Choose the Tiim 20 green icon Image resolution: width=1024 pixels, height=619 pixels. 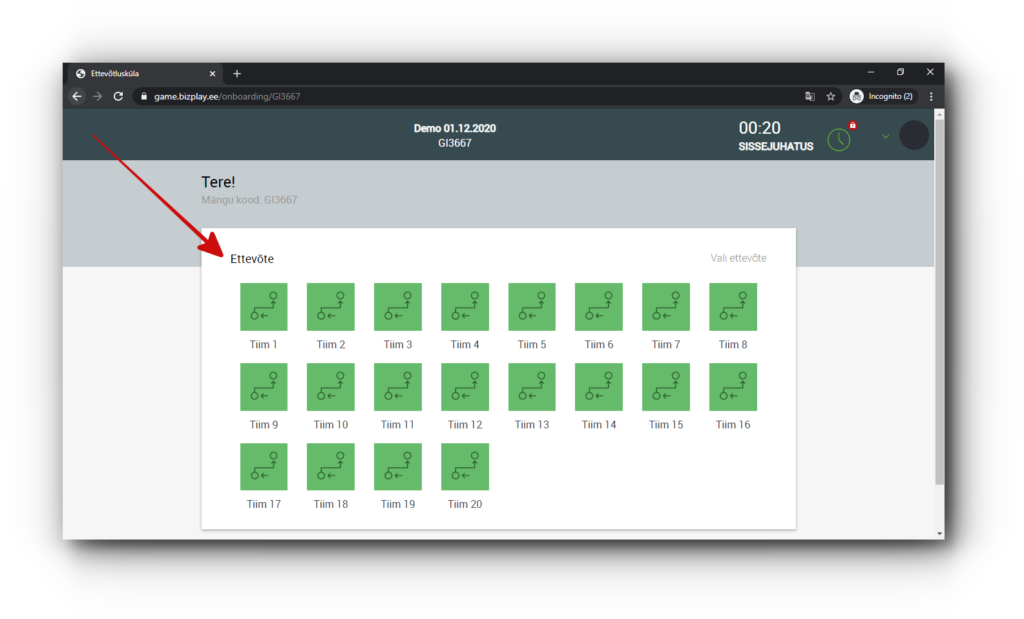coord(464,467)
